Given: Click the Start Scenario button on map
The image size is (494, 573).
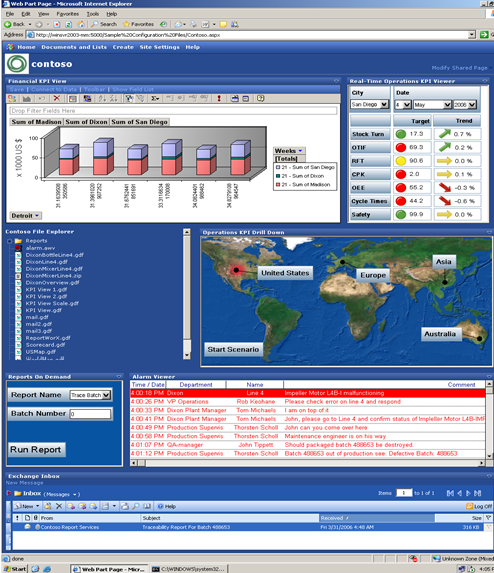Looking at the screenshot, I should (233, 349).
